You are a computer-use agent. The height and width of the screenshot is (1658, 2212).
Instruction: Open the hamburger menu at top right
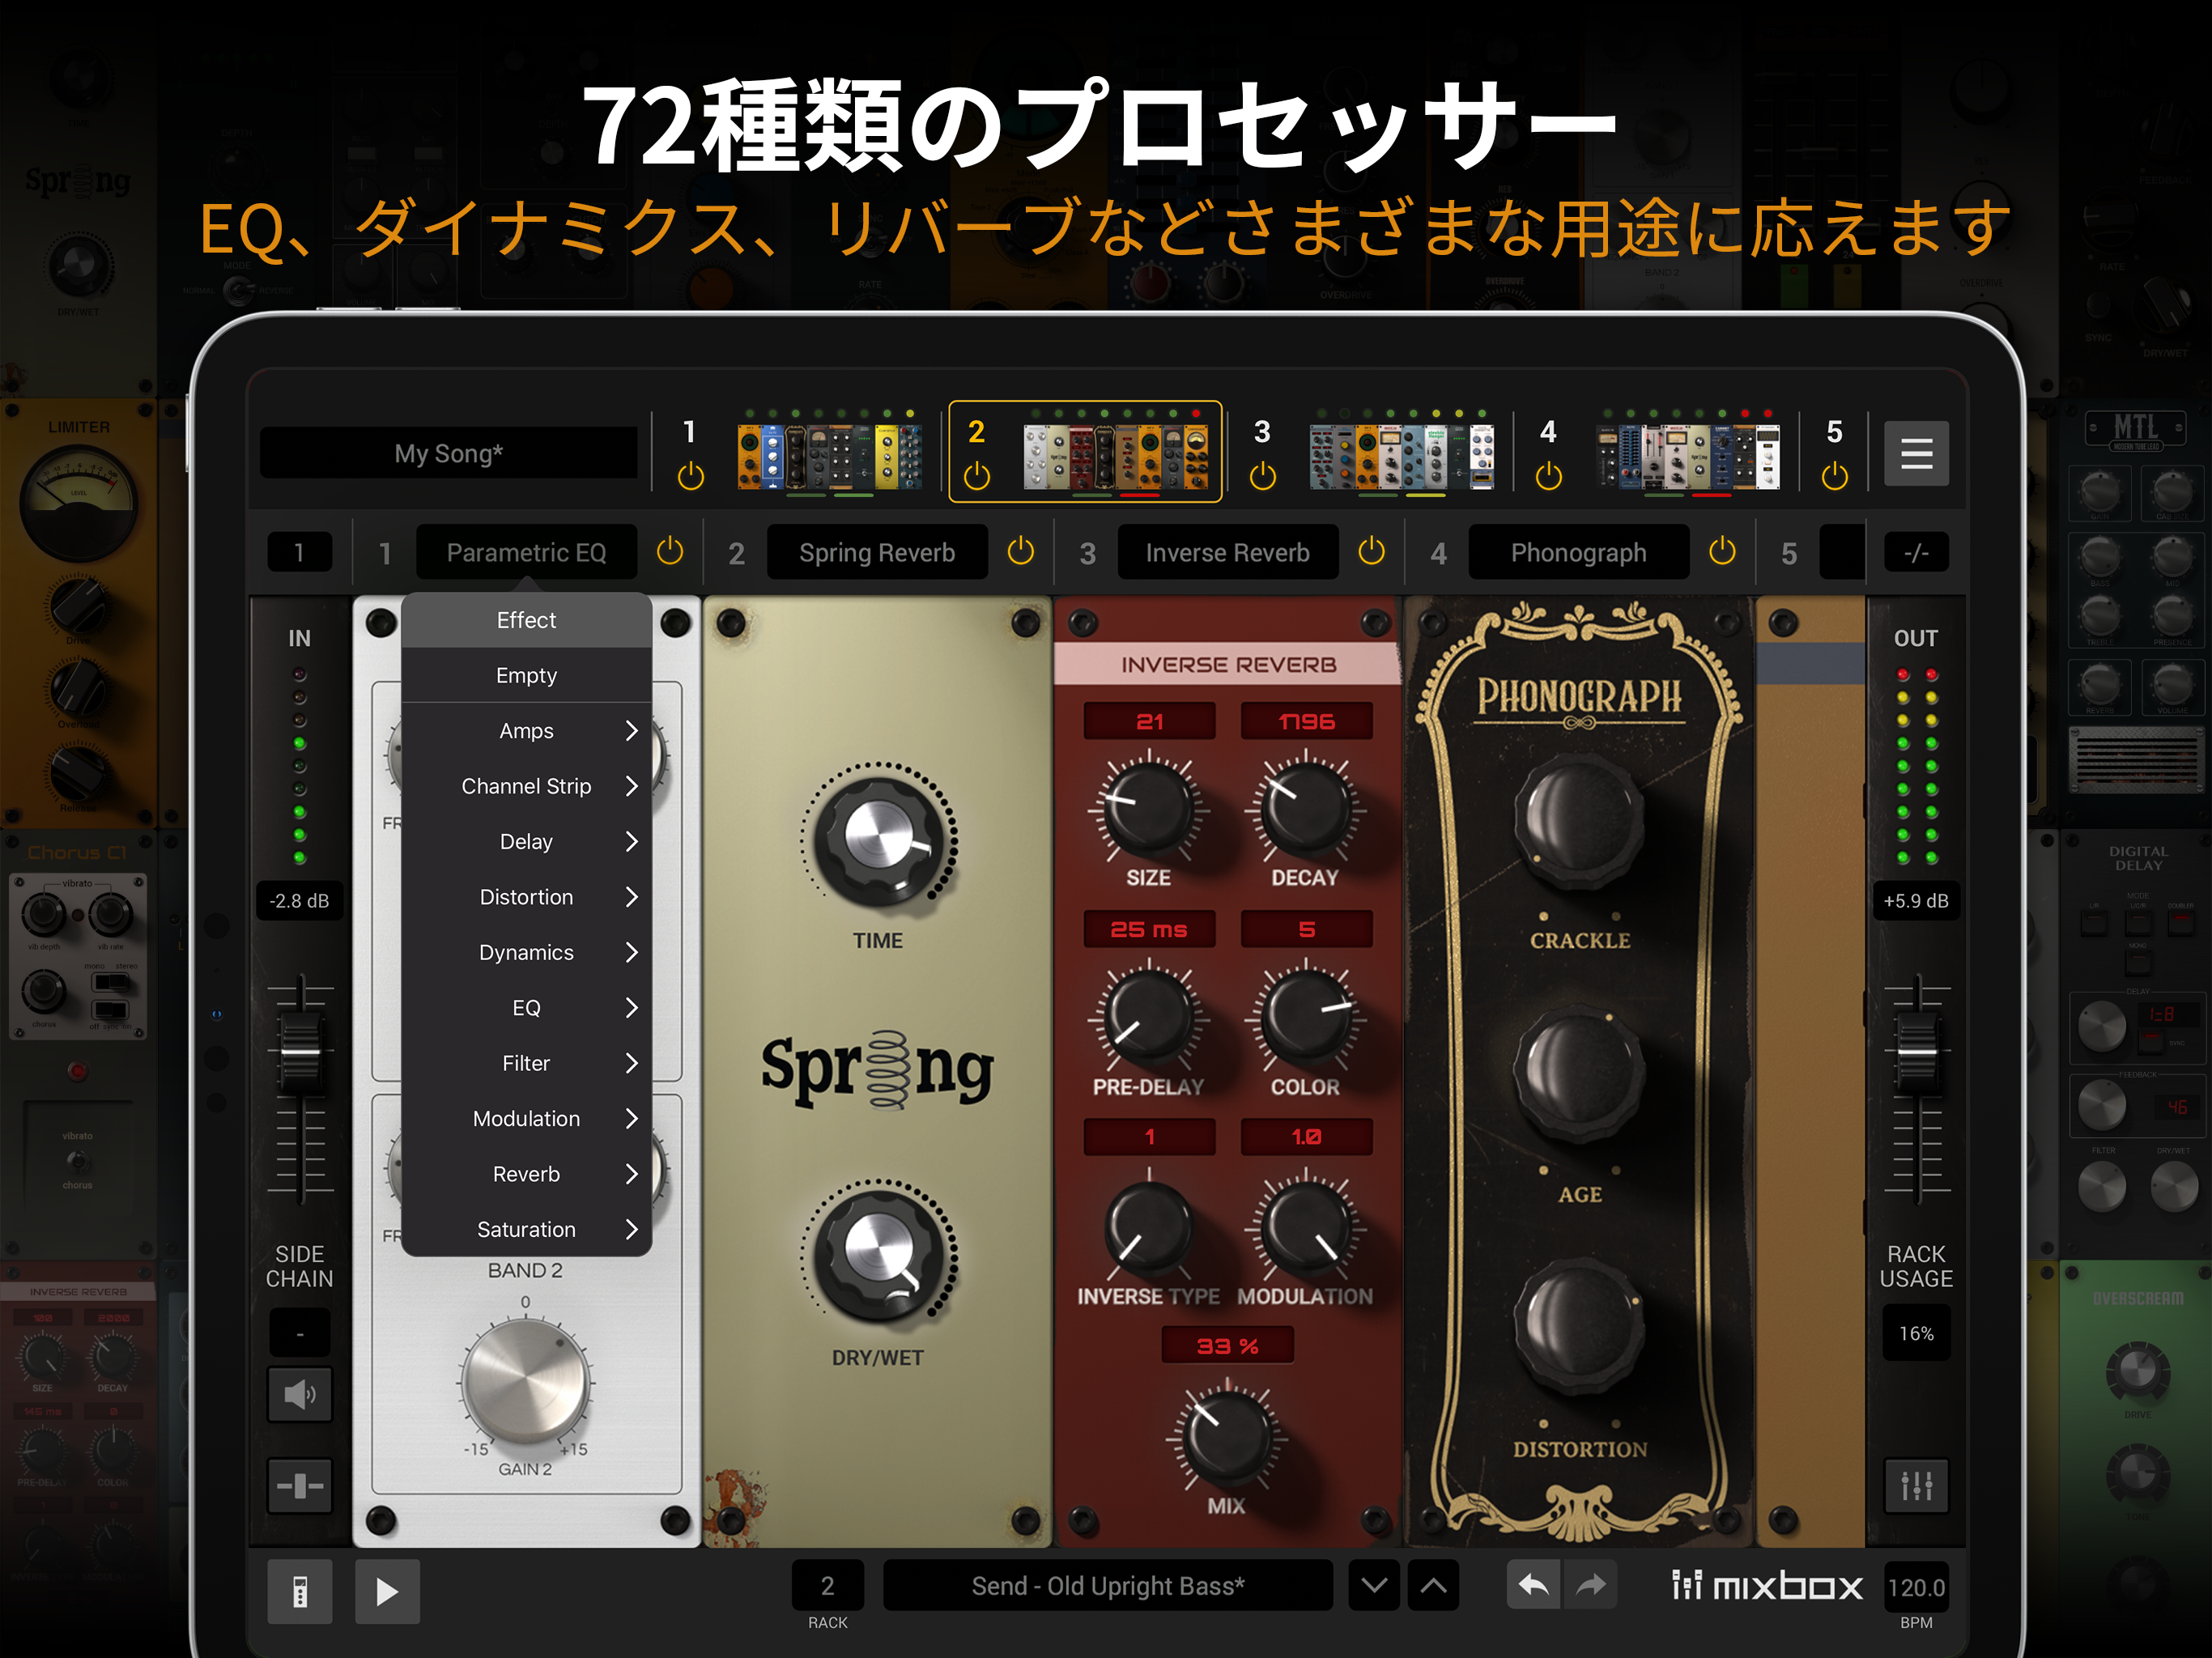[x=1915, y=454]
